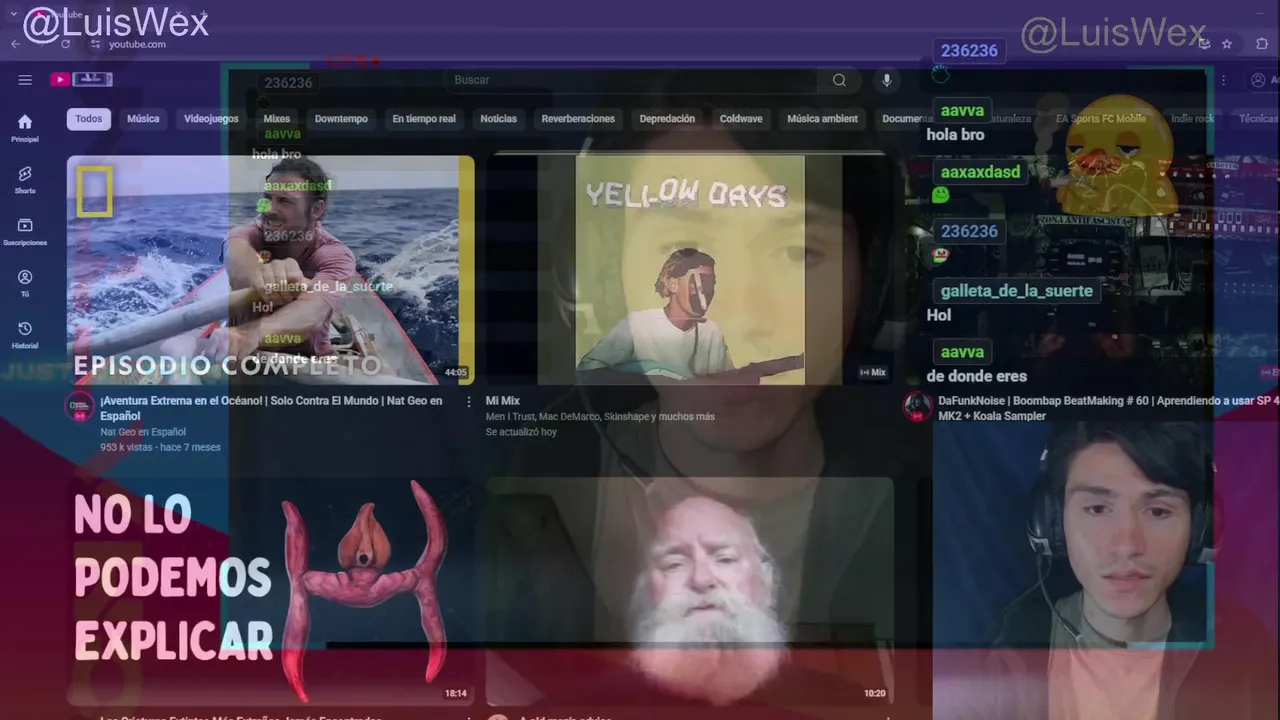
Task: Click the 10:20 duration badge
Action: pyautogui.click(x=874, y=693)
